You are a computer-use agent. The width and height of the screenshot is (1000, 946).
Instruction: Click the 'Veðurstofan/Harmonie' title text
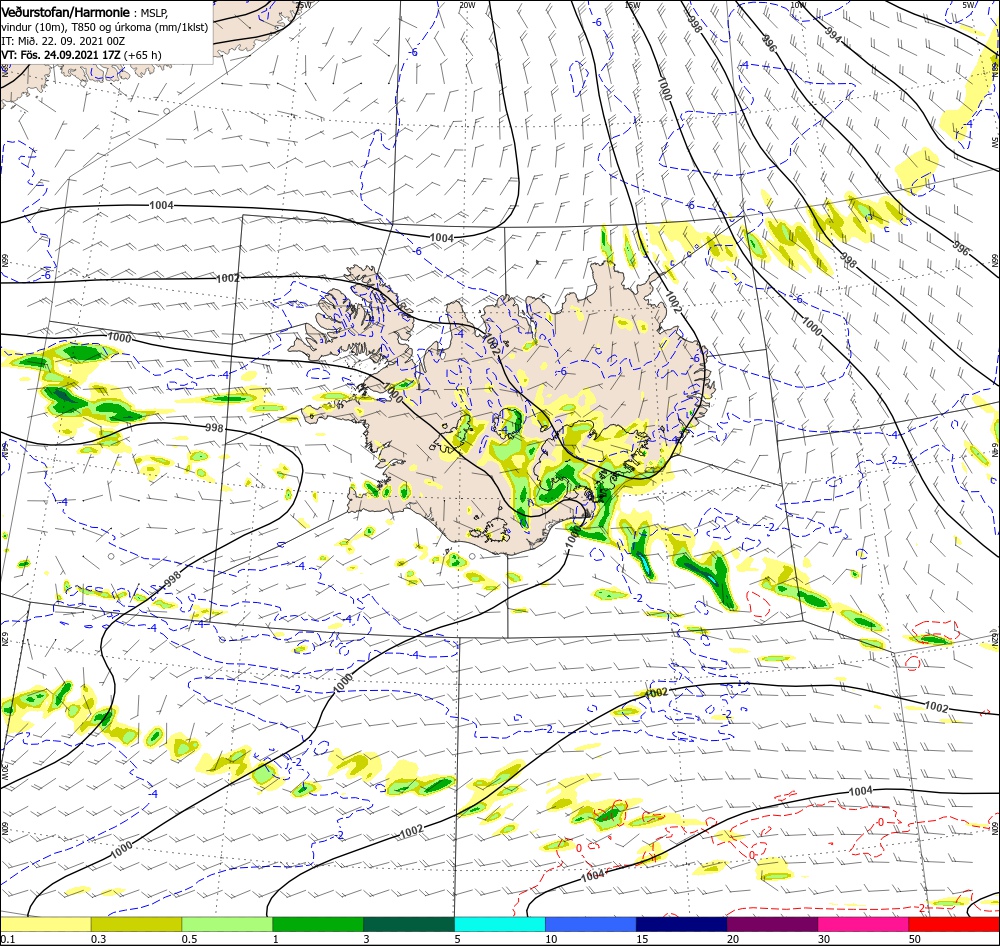66,13
